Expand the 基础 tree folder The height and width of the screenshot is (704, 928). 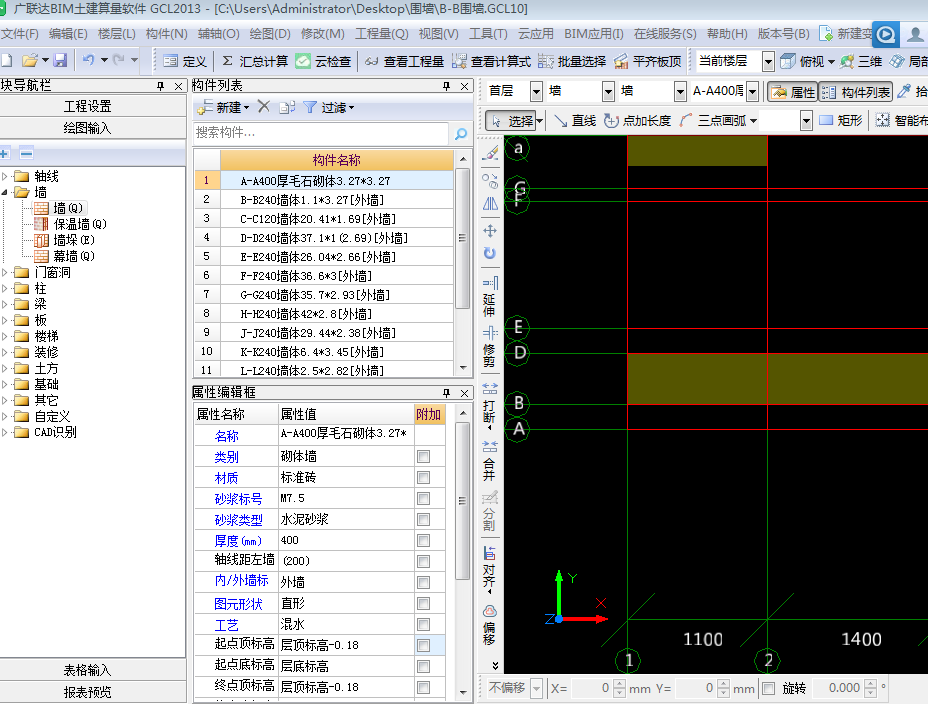(5, 384)
